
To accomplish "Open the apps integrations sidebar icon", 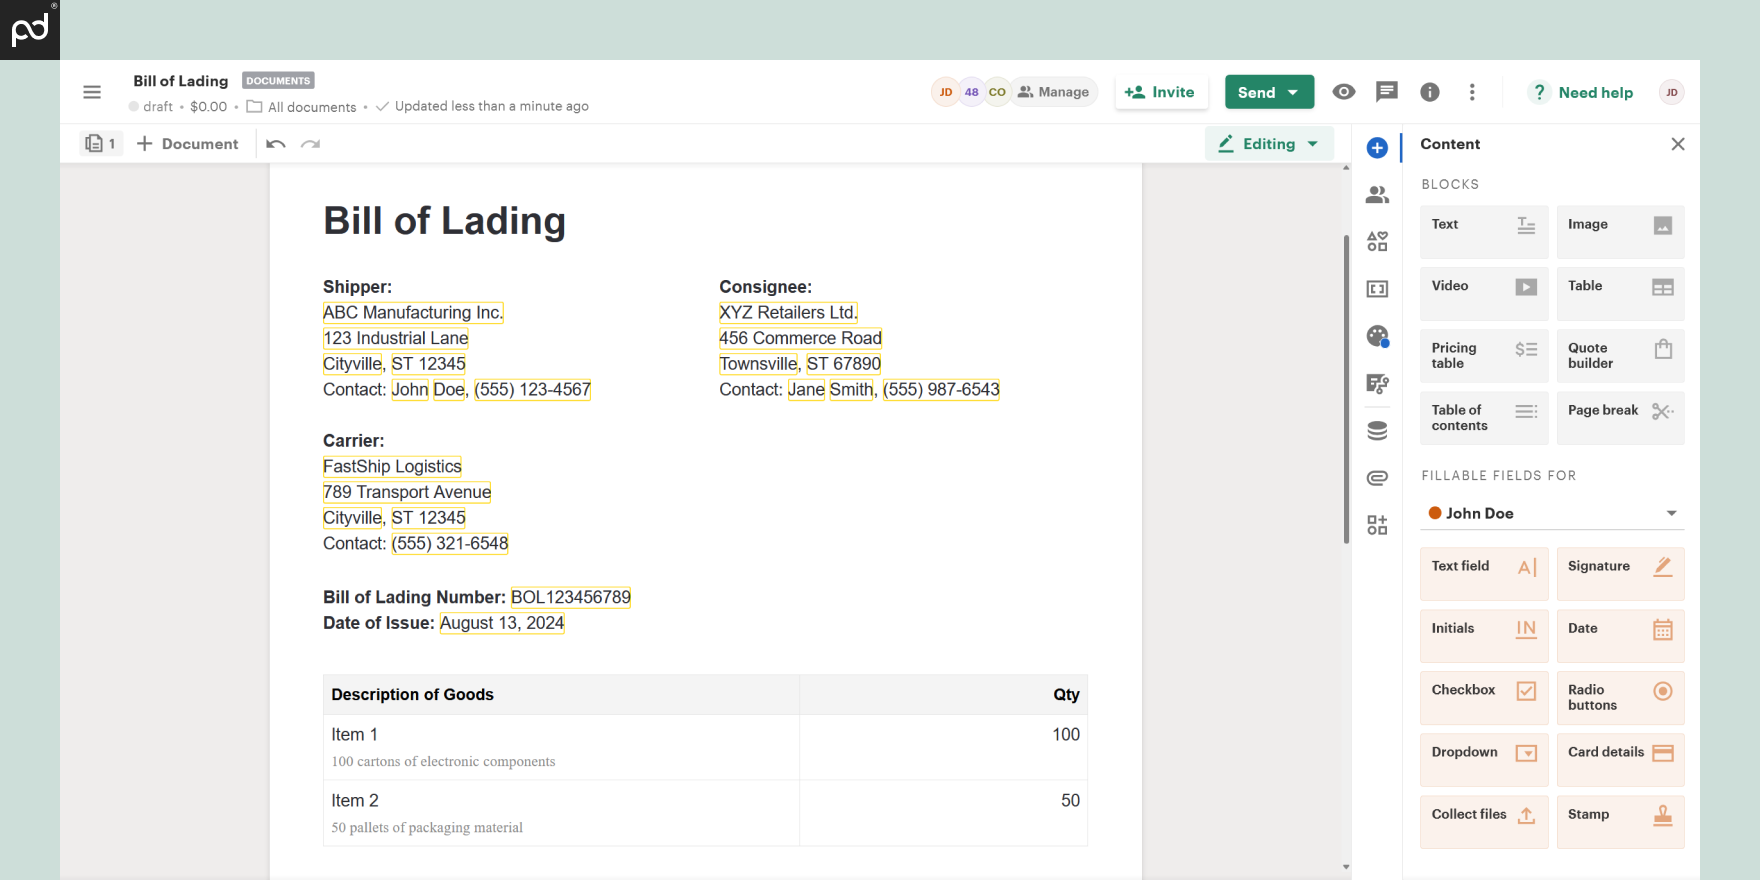I will point(1377,525).
